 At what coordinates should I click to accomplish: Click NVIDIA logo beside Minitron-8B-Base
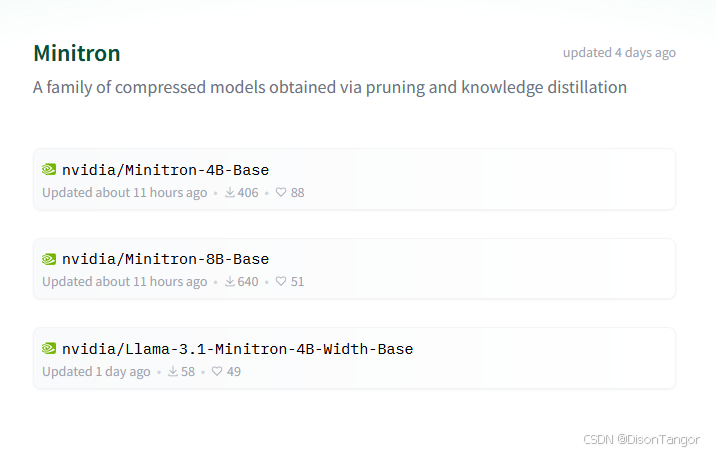pos(49,259)
